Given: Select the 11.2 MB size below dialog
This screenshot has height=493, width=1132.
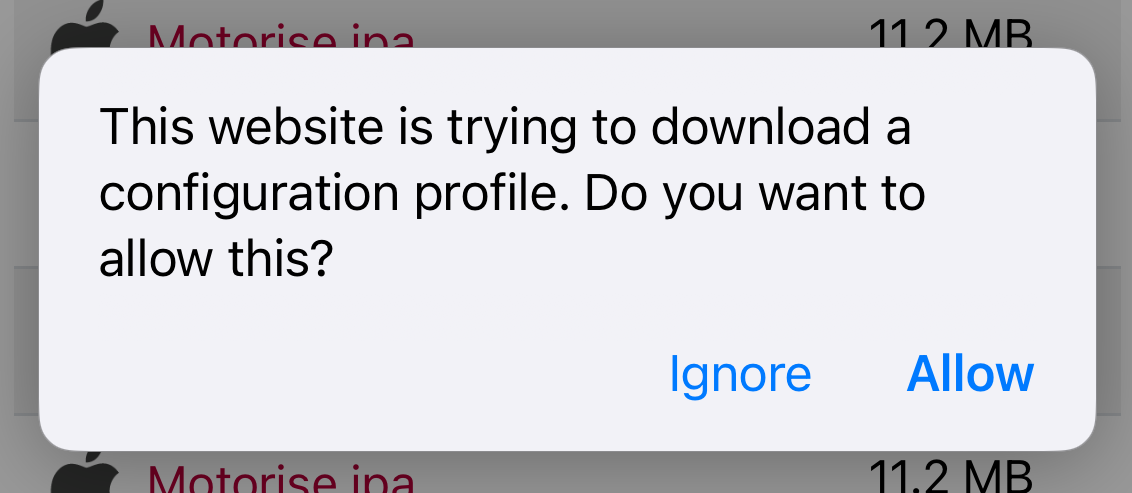Looking at the screenshot, I should click(x=950, y=473).
